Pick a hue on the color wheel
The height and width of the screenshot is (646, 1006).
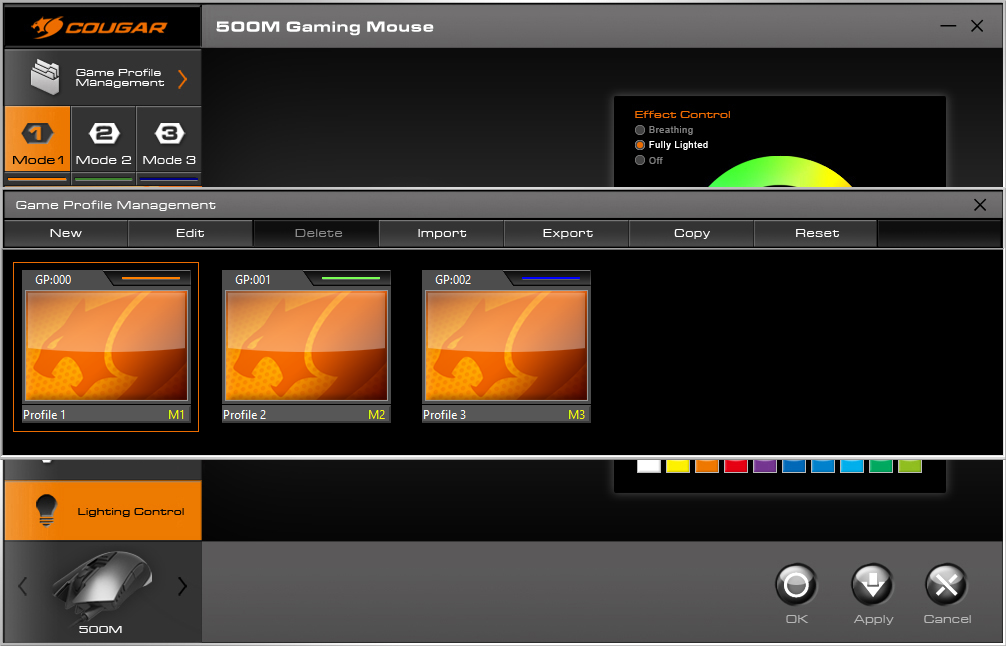pos(780,171)
